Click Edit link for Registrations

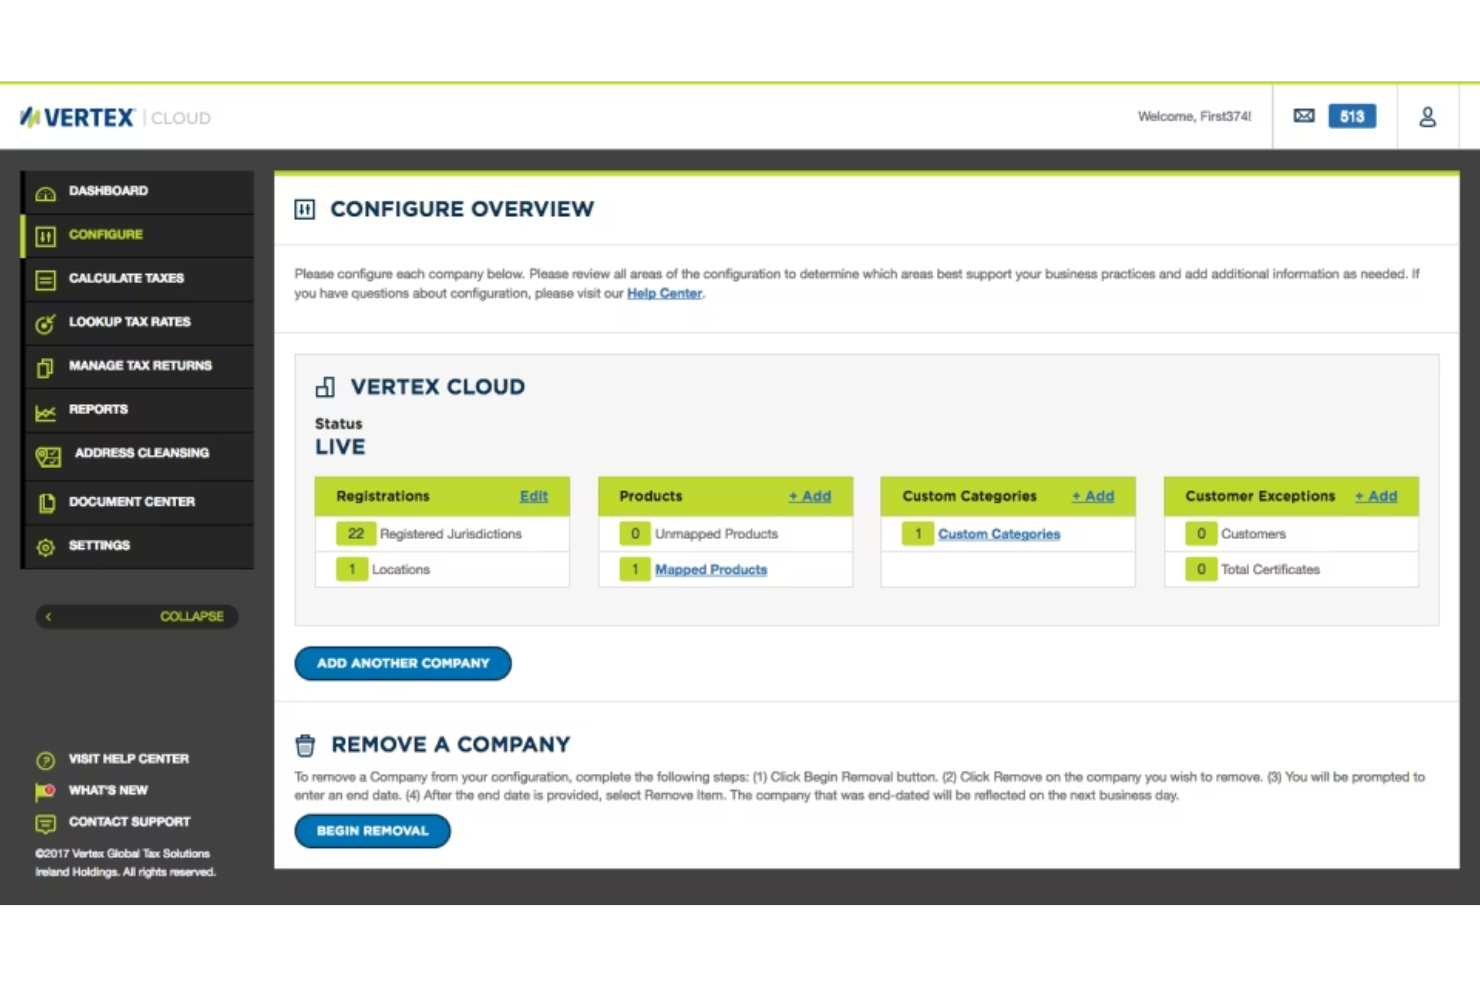coord(534,496)
